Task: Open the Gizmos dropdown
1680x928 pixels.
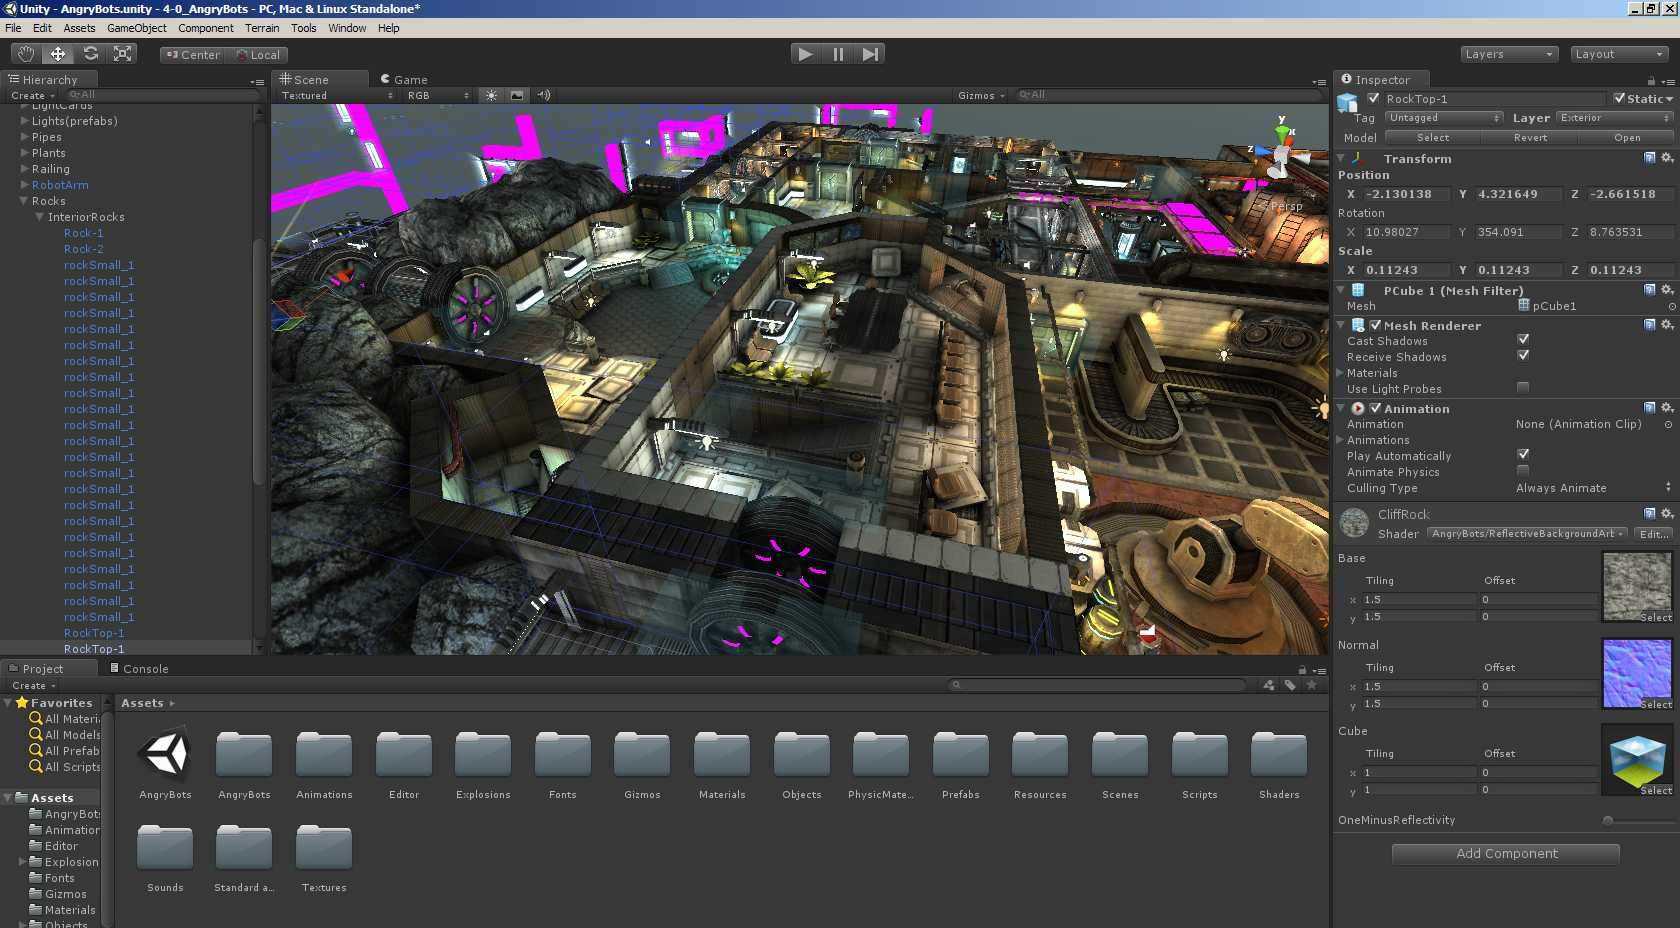Action: 981,95
